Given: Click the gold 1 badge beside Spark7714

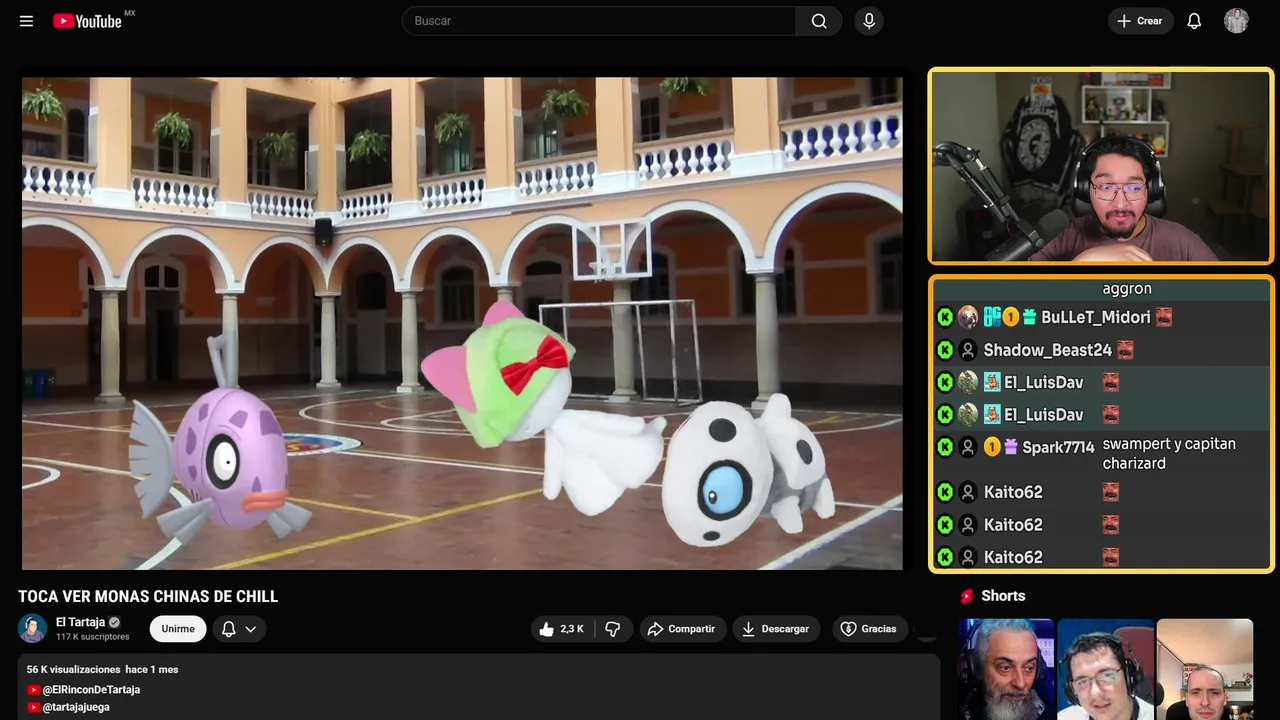Looking at the screenshot, I should point(992,447).
